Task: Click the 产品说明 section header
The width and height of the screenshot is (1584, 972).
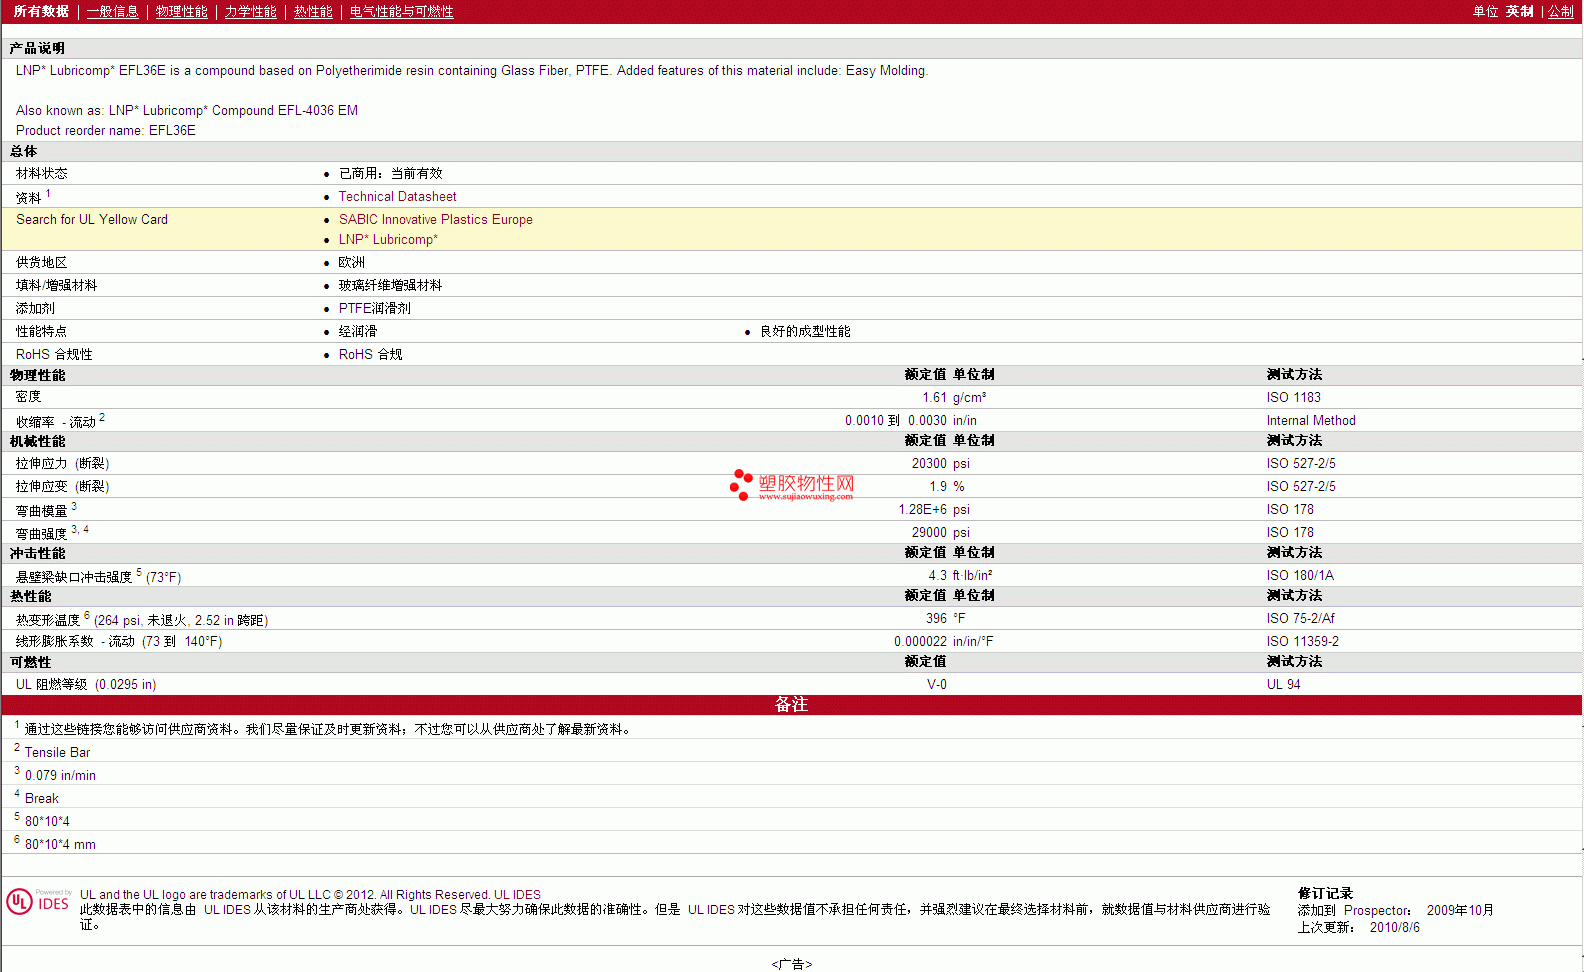Action: click(37, 49)
